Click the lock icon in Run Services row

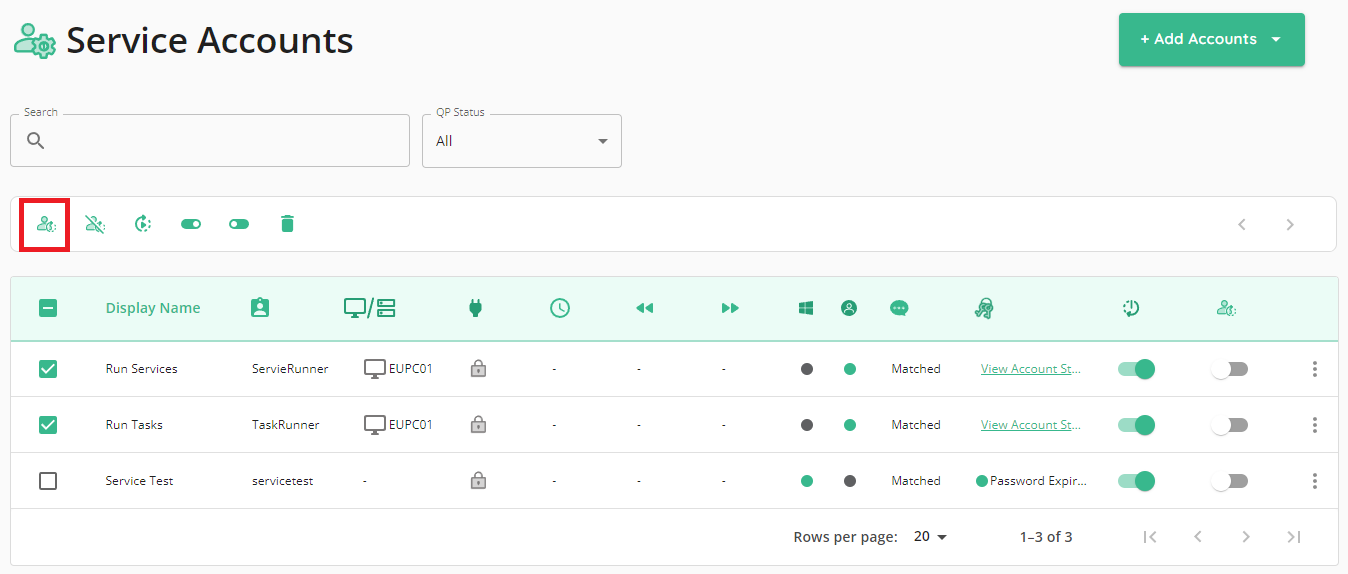point(478,369)
